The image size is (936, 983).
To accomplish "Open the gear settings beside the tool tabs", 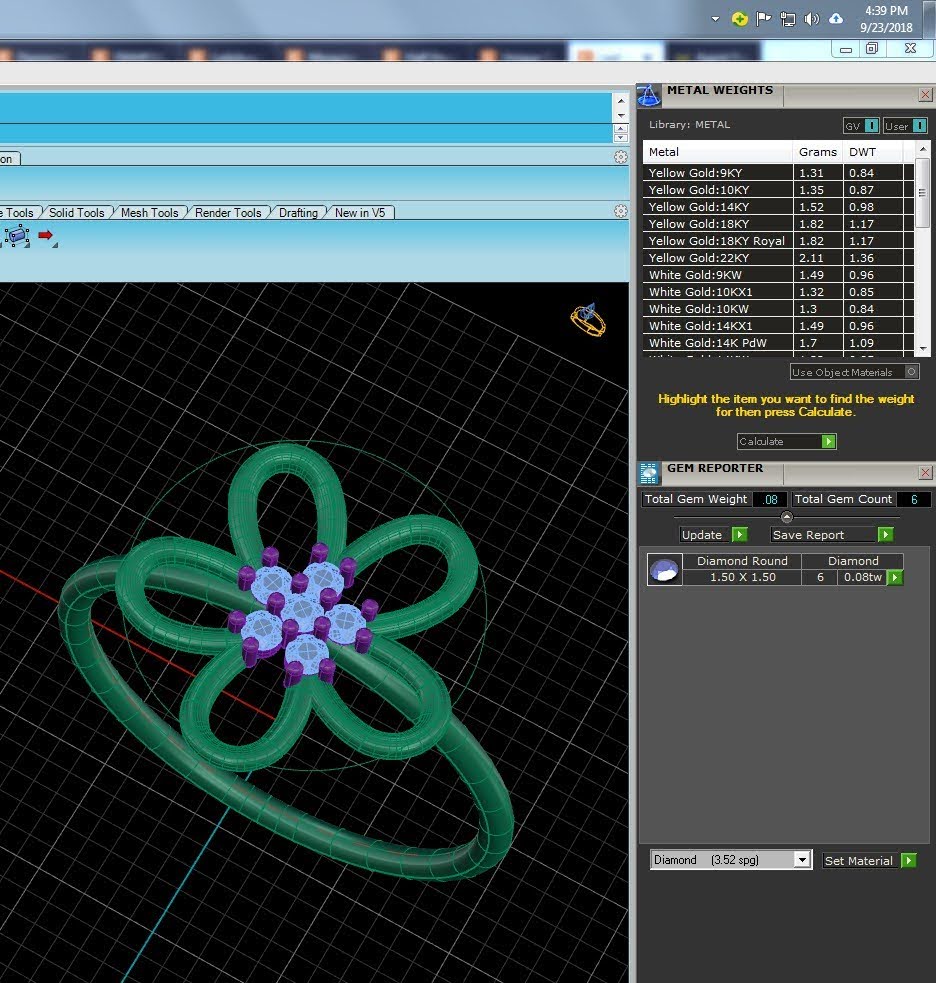I will (621, 211).
